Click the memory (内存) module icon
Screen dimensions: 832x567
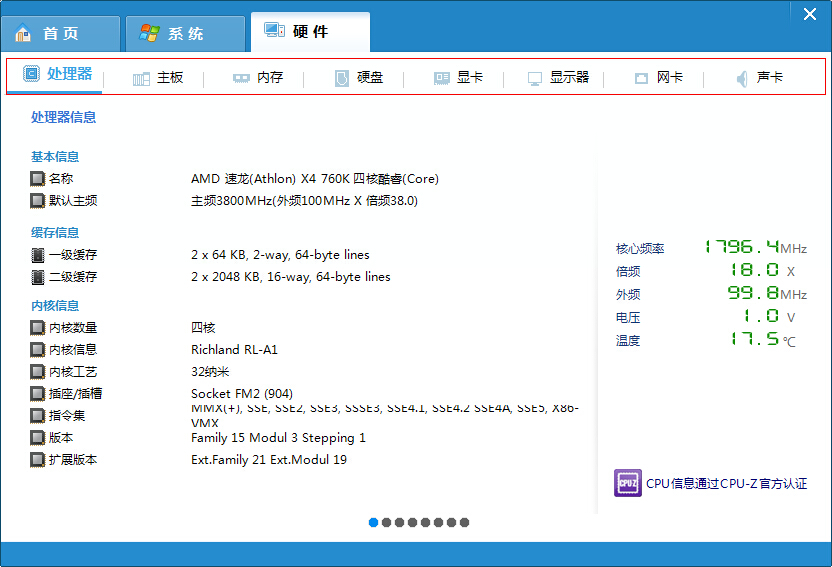241,78
